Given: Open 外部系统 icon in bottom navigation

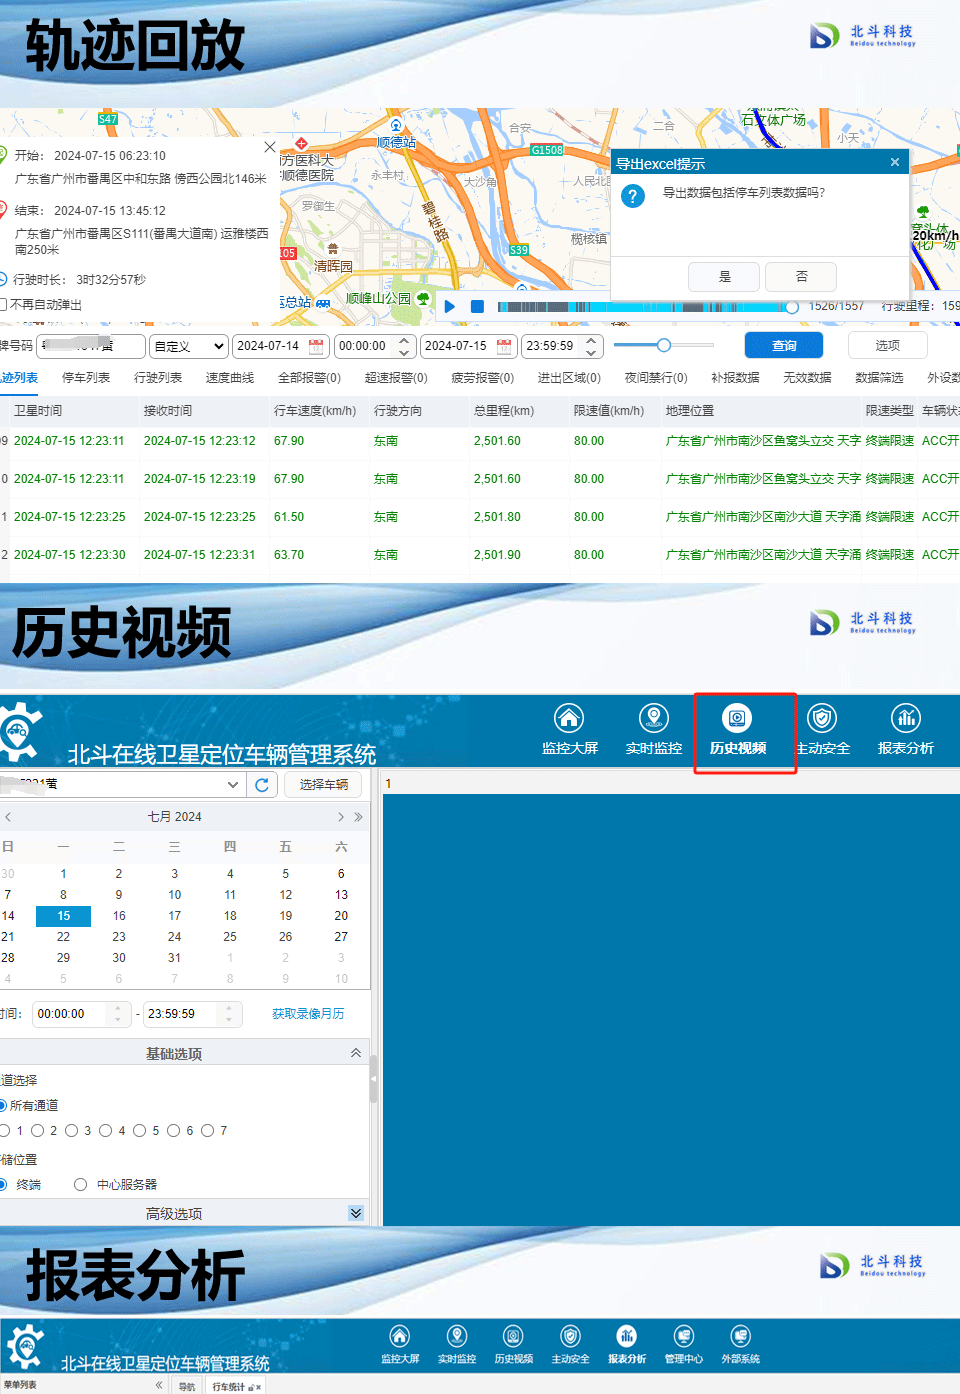Looking at the screenshot, I should pyautogui.click(x=740, y=1337).
